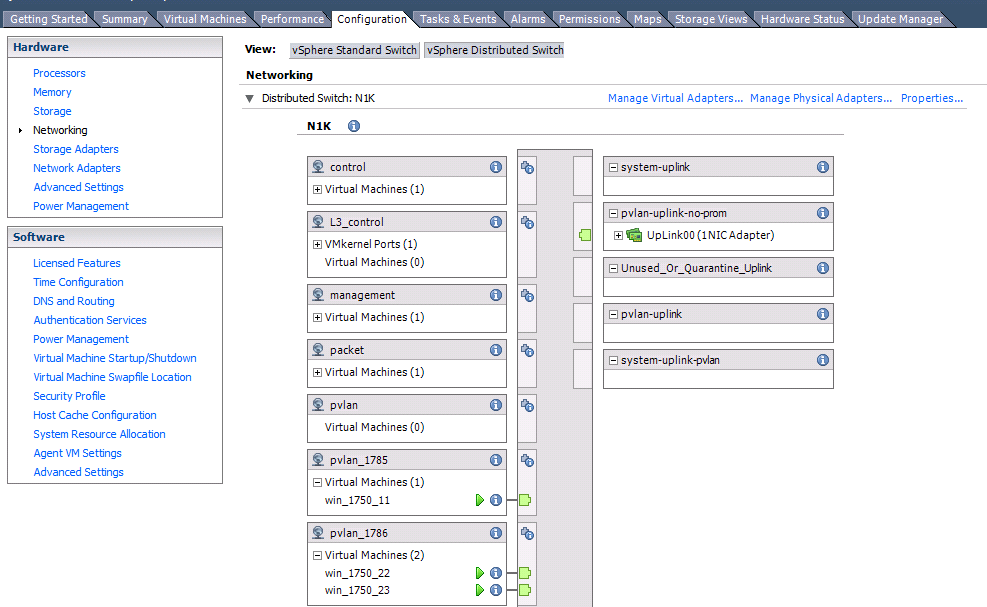
Task: Switch view to vSphere Standard Switch
Action: [354, 50]
